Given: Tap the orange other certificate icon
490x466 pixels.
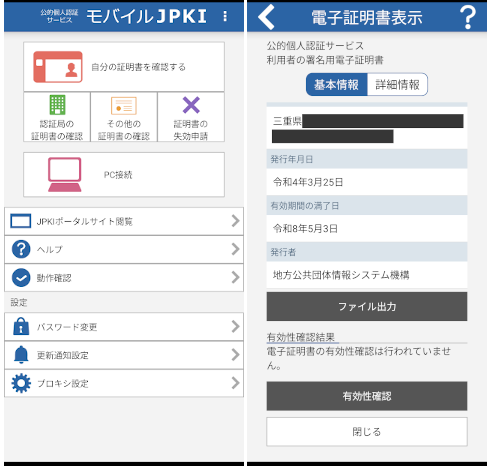Looking at the screenshot, I should 124,106.
